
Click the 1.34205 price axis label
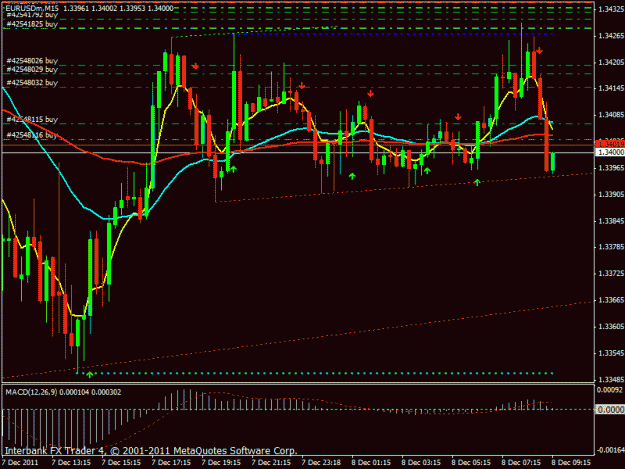click(x=611, y=62)
